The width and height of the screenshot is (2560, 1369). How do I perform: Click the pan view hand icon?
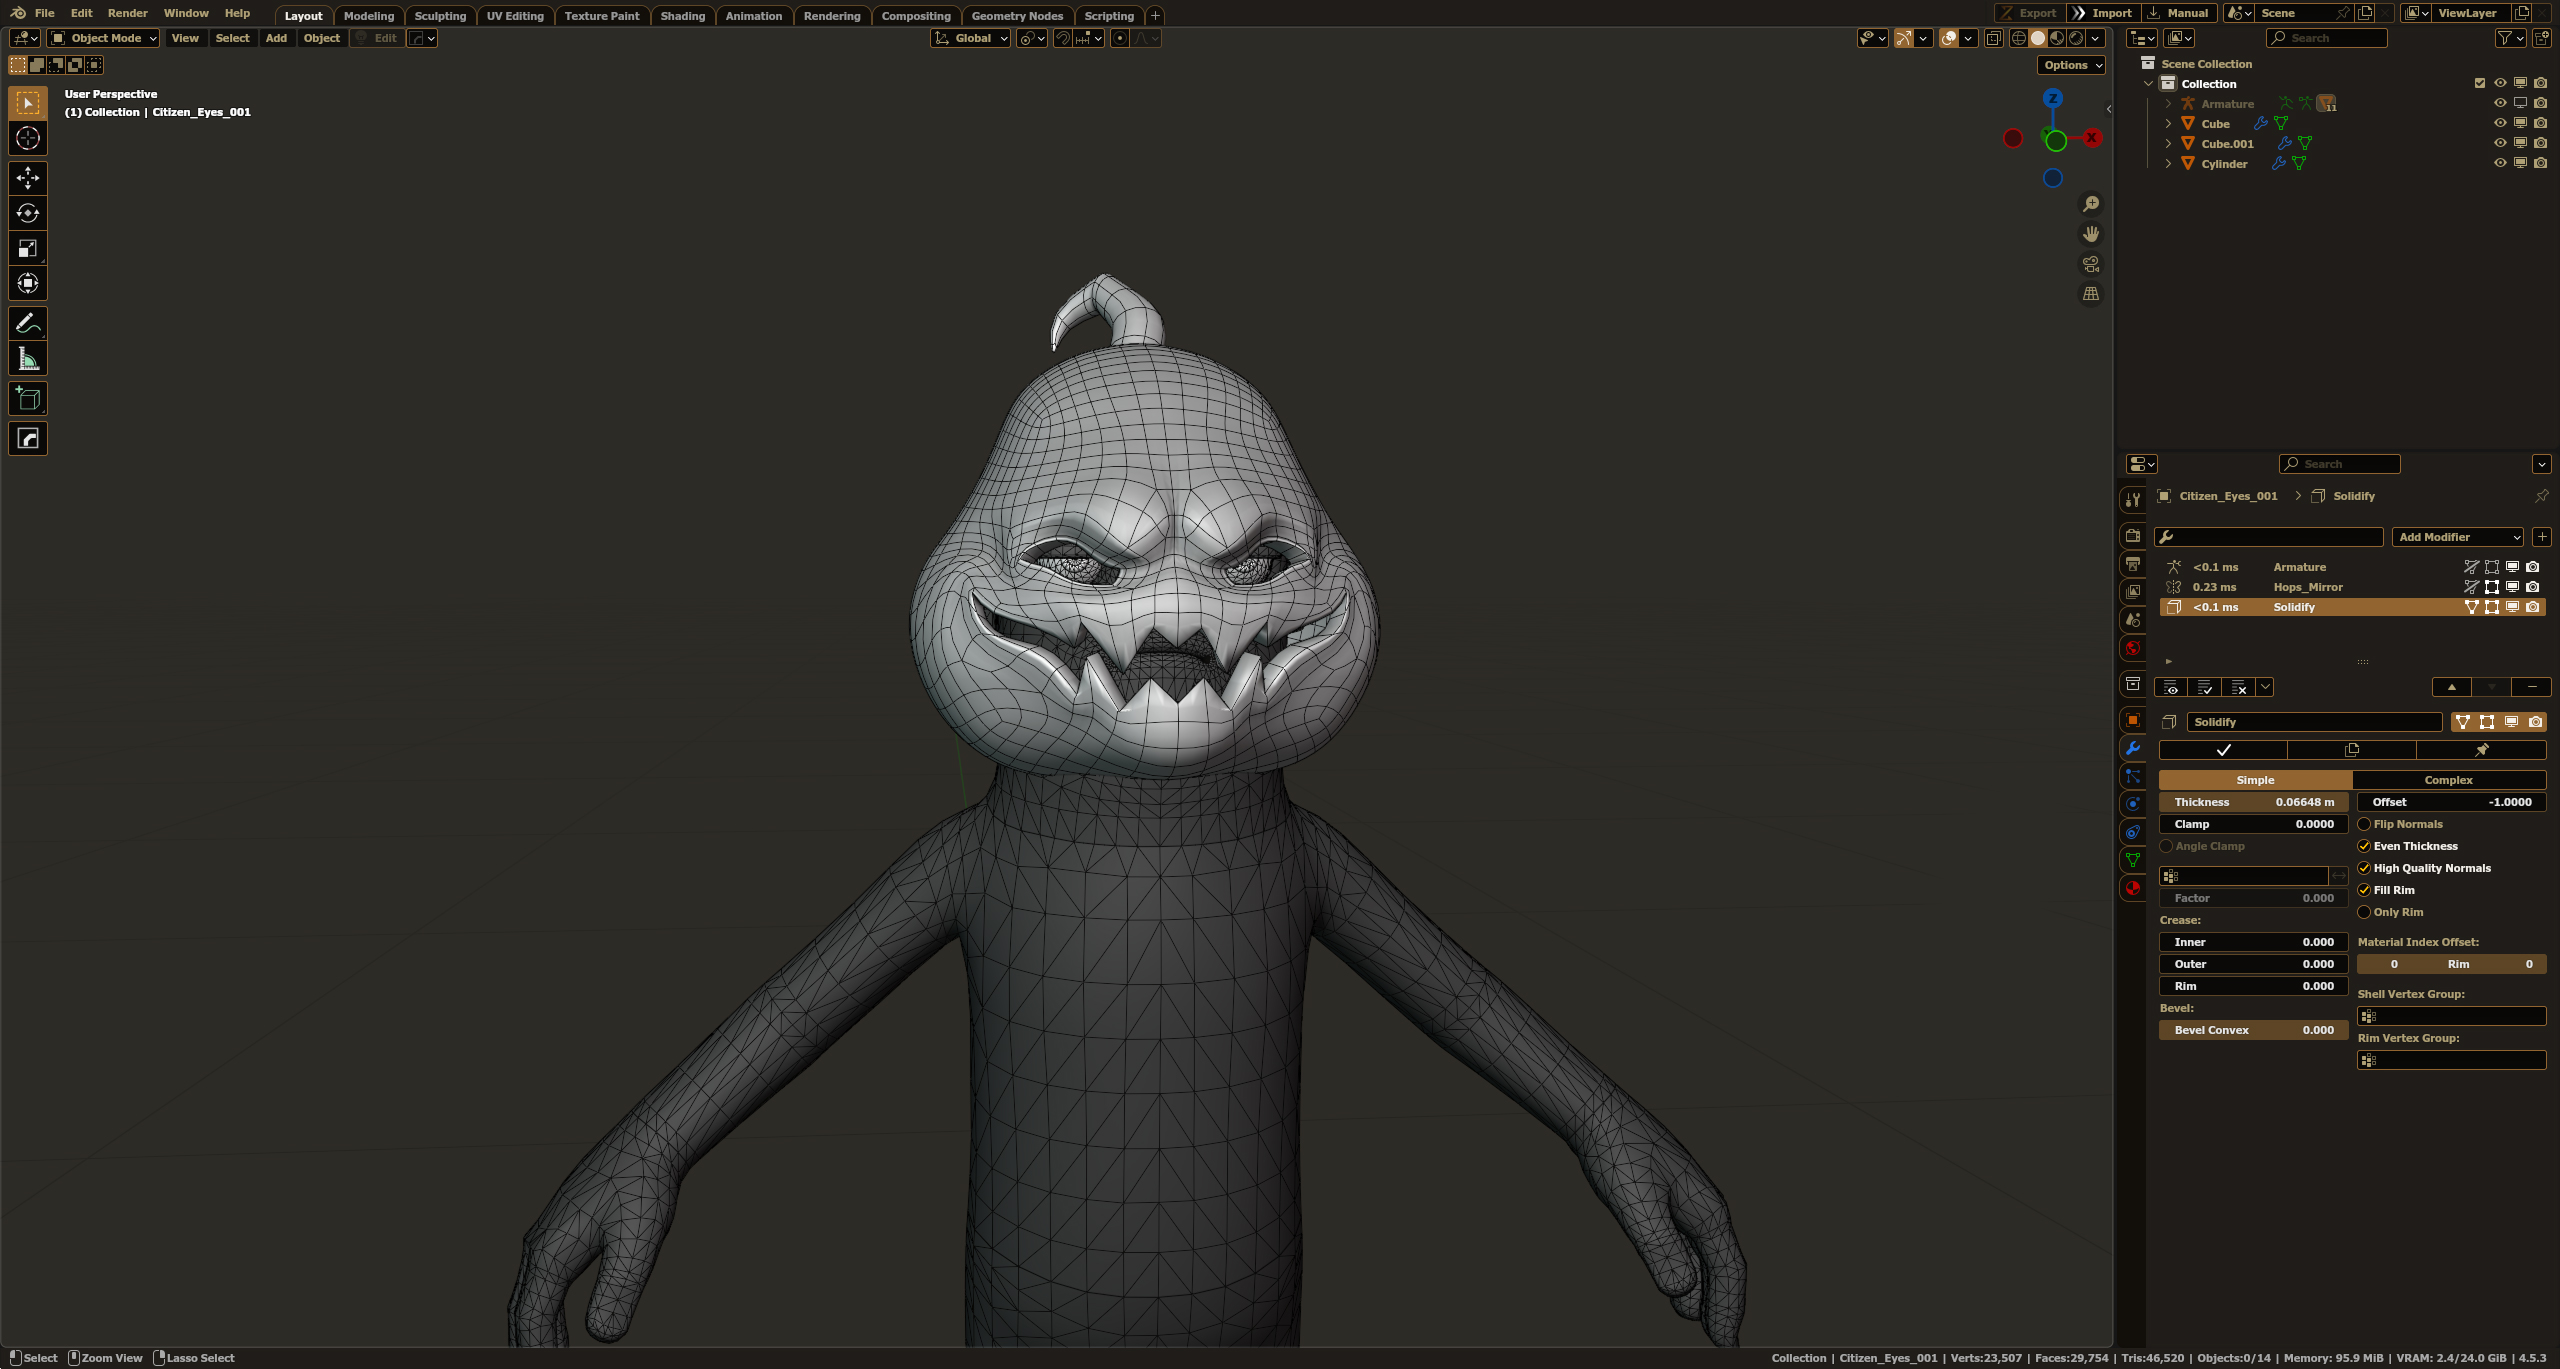pos(2091,234)
